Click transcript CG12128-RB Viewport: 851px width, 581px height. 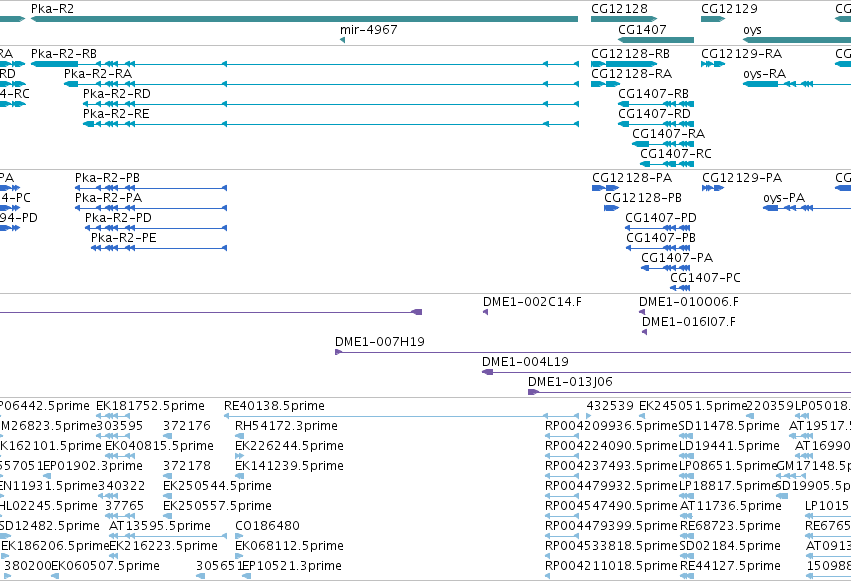point(624,64)
